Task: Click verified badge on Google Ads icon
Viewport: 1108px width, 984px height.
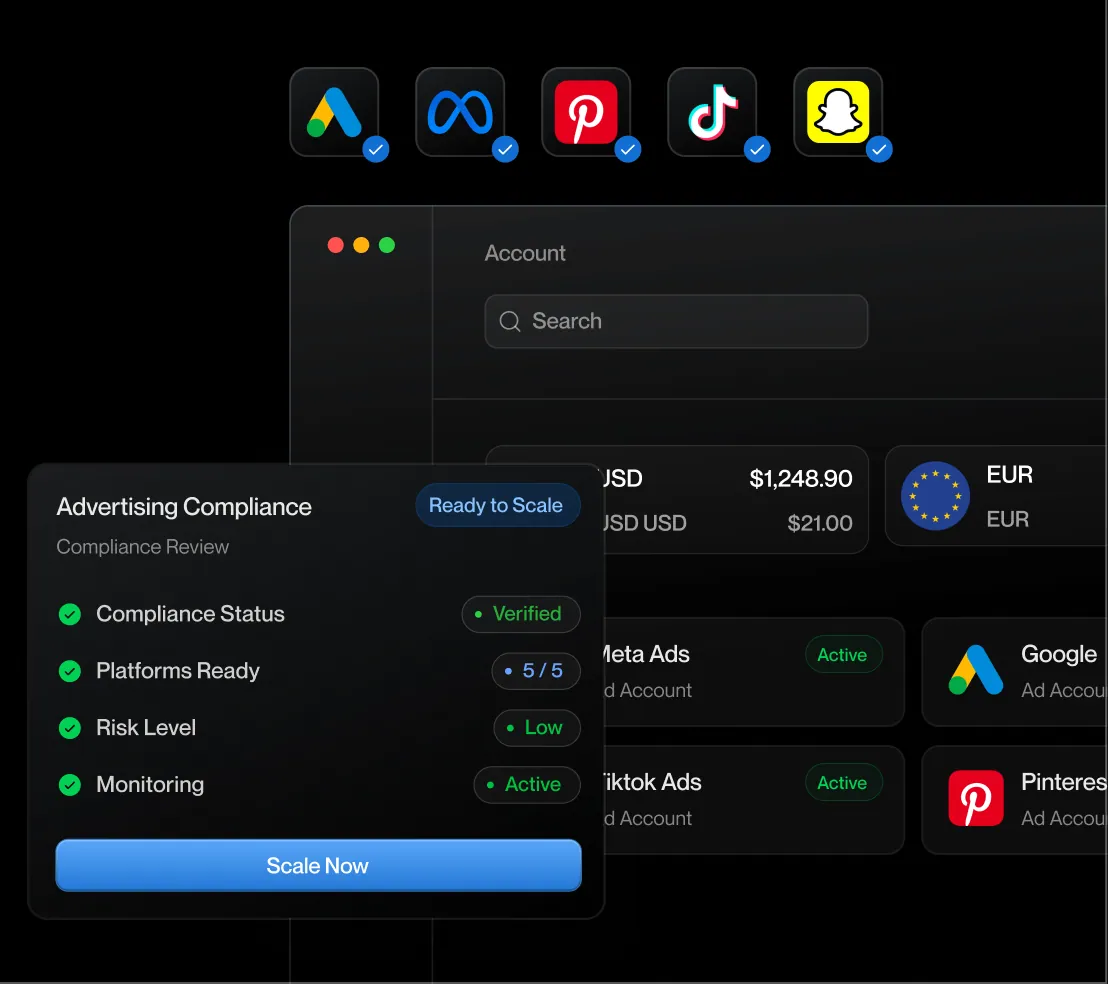Action: [376, 149]
